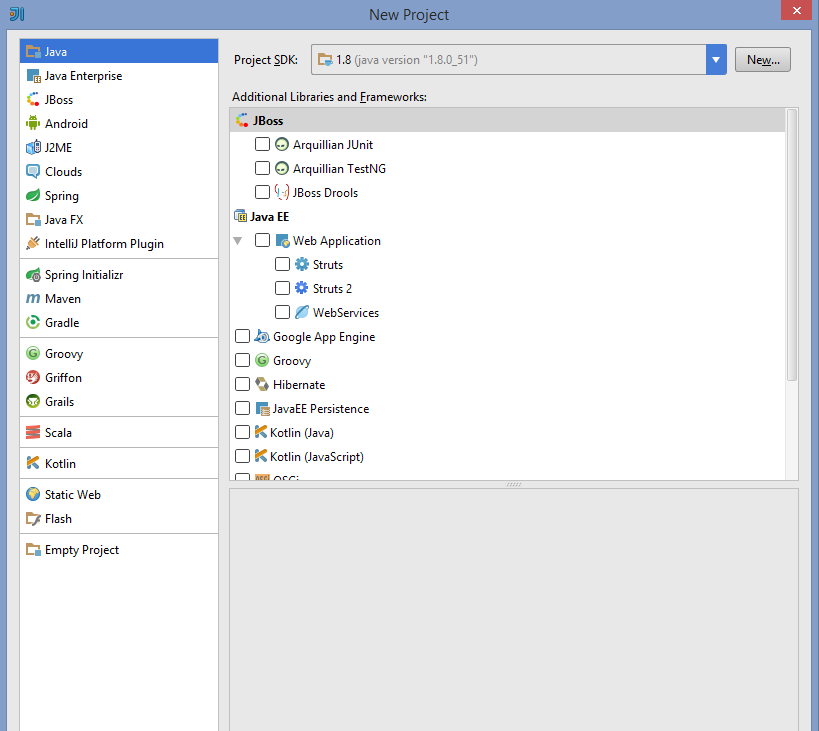Click the Griffon icon
Image resolution: width=819 pixels, height=731 pixels.
33,378
